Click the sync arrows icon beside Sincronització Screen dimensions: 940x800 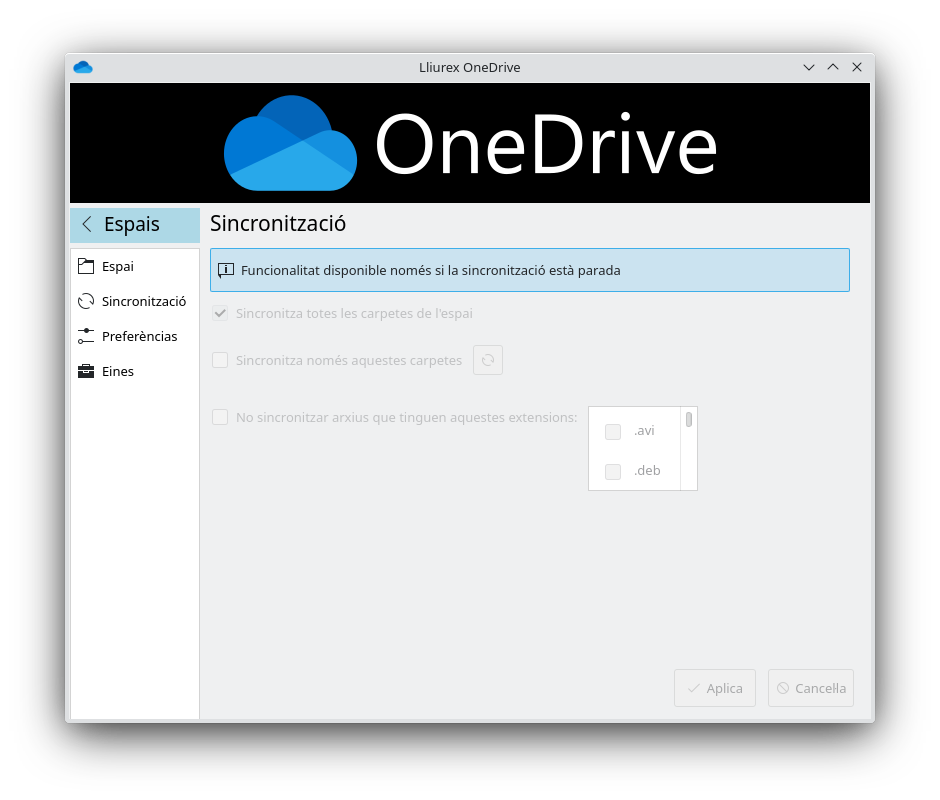pos(86,301)
